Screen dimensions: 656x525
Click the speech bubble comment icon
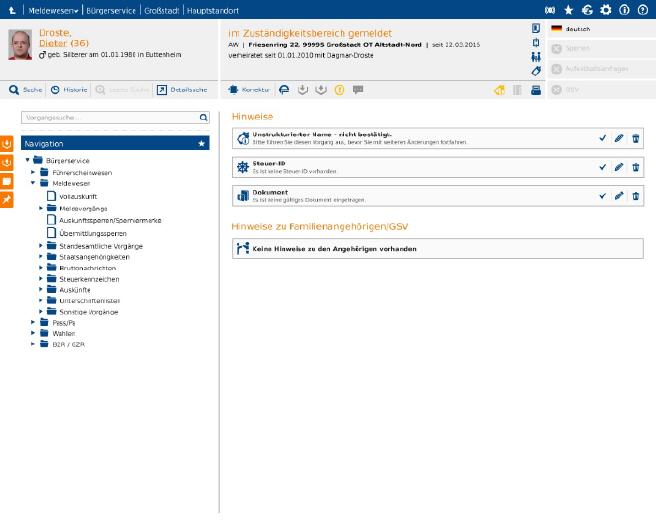point(358,90)
